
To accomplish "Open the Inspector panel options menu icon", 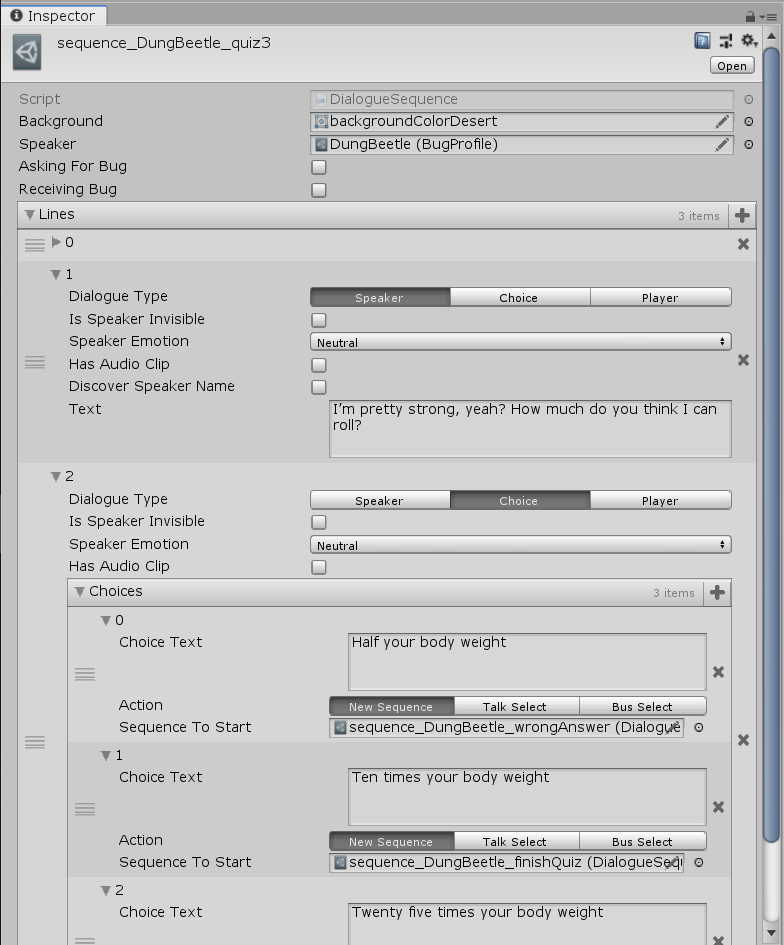I will pos(769,17).
